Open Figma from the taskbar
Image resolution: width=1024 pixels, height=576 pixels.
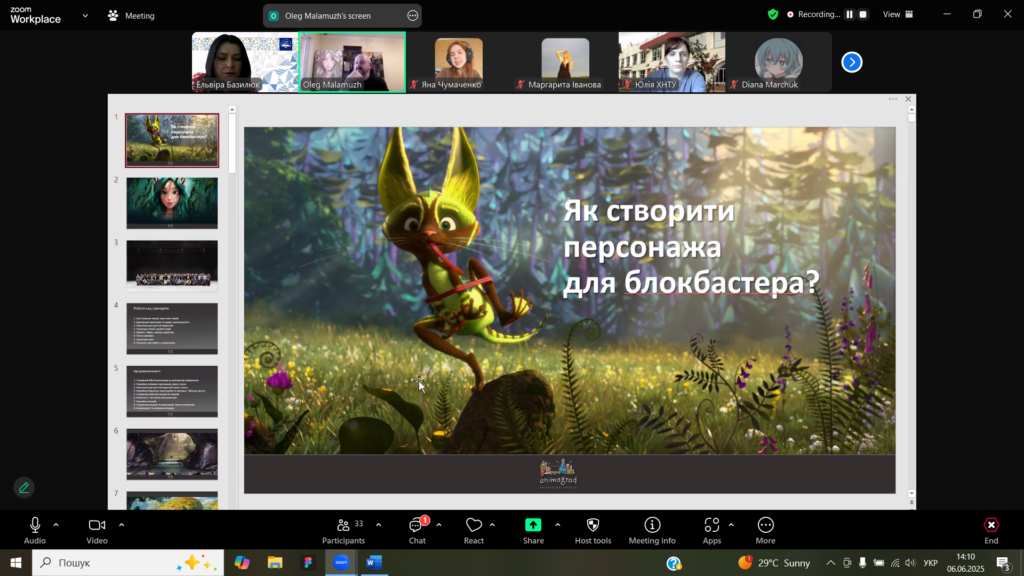coord(308,562)
